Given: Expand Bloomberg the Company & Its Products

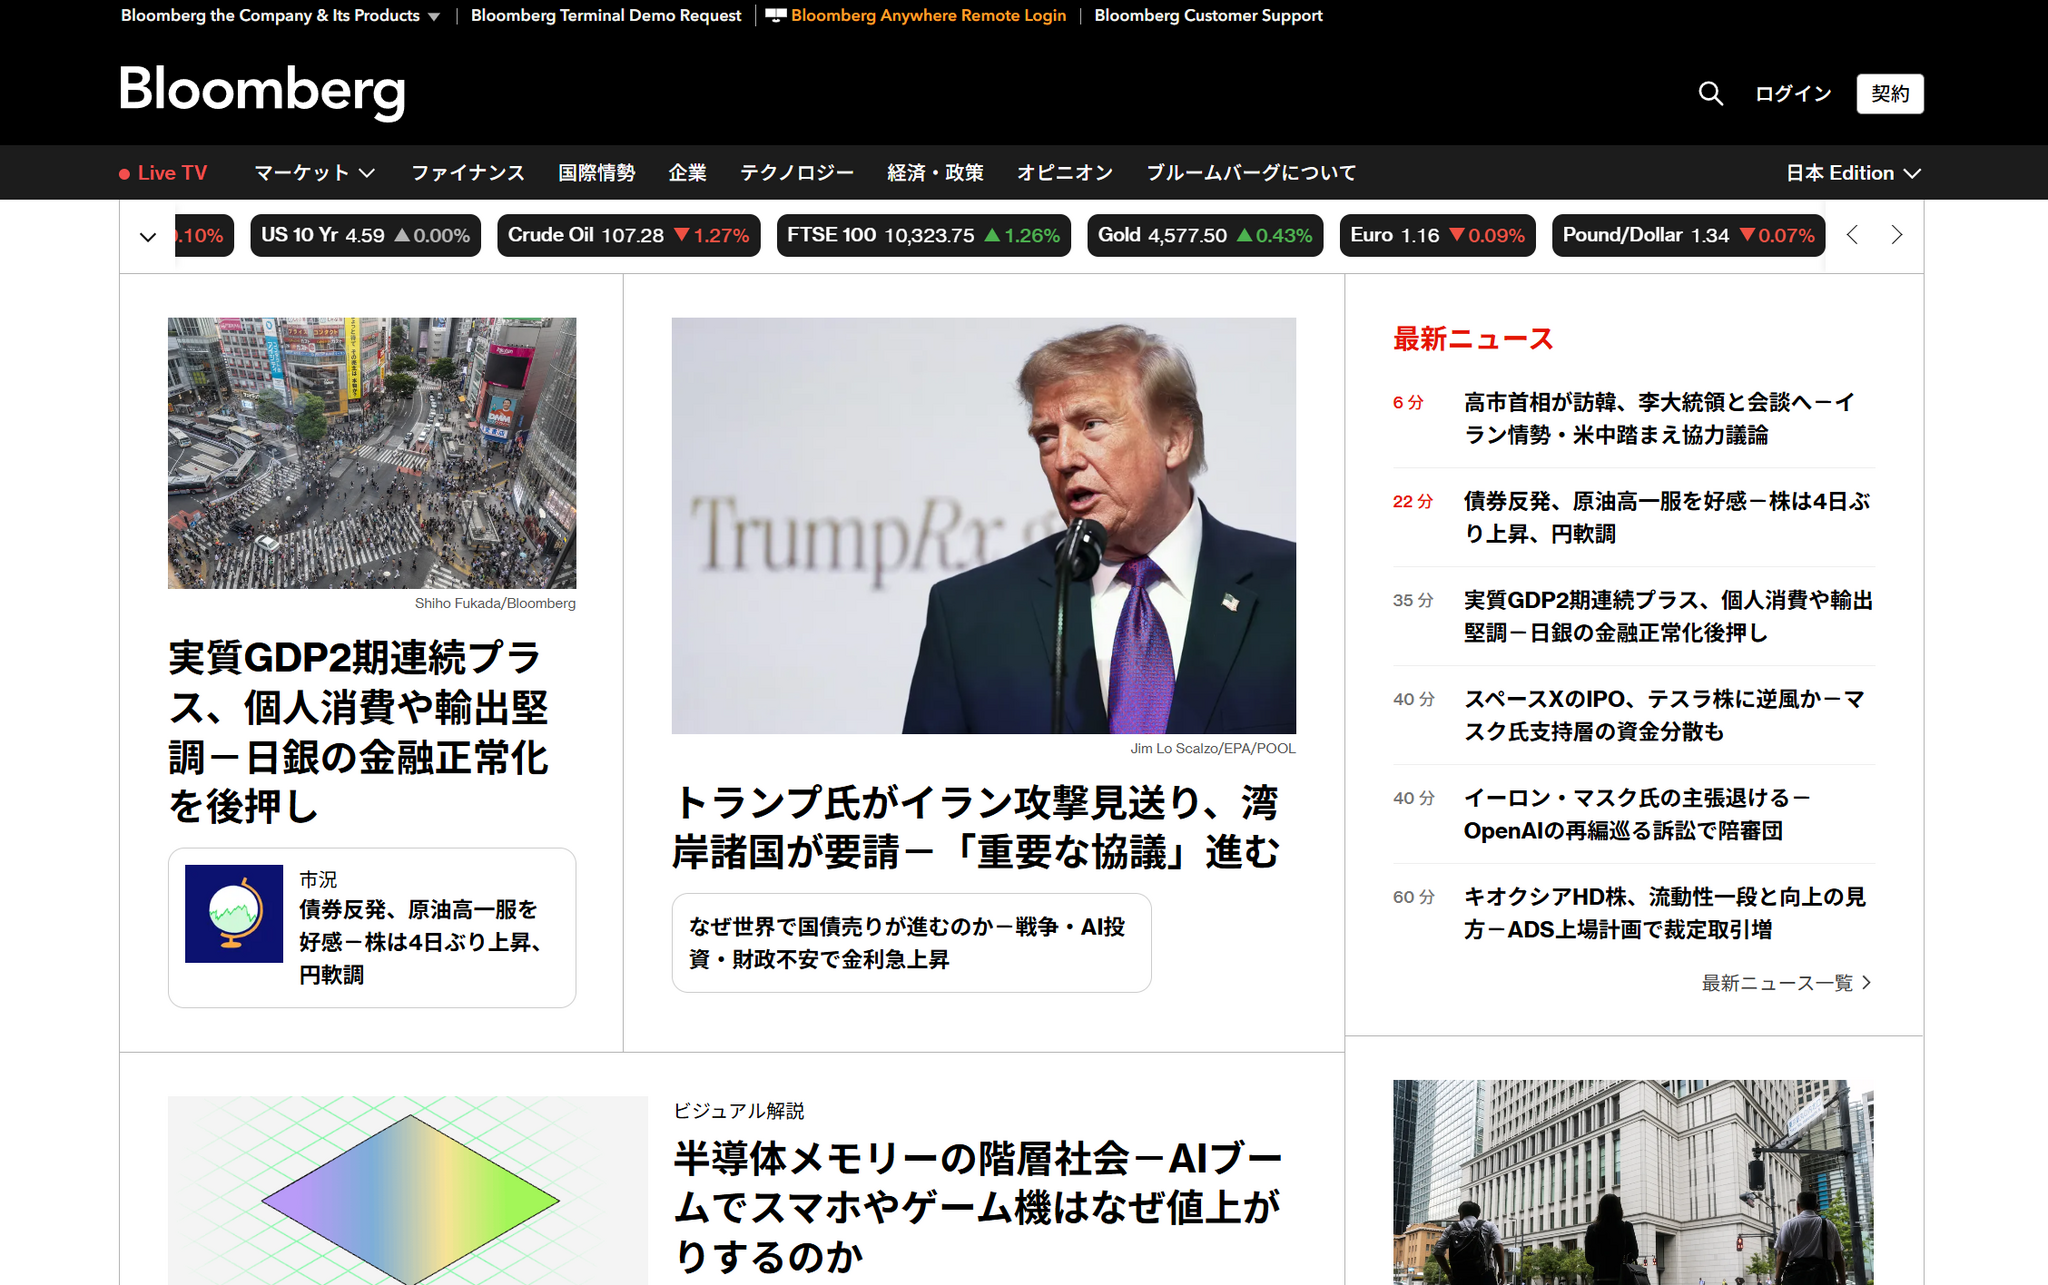Looking at the screenshot, I should 280,15.
